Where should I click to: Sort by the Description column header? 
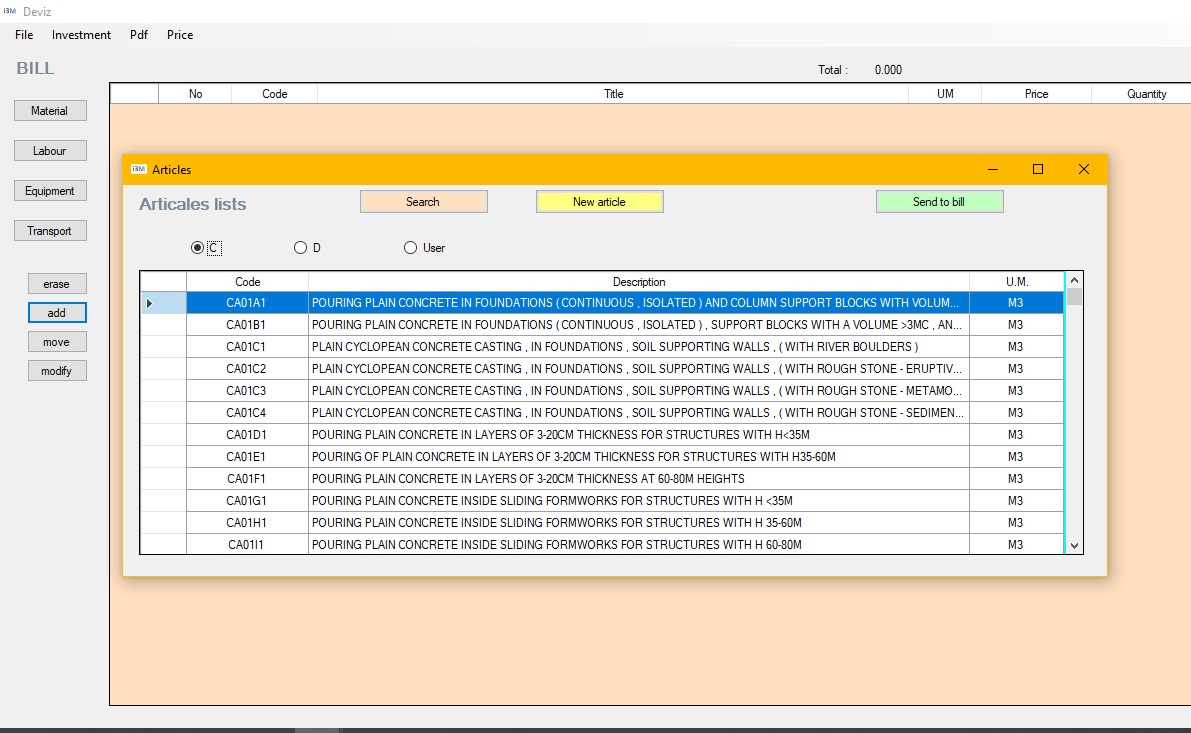pos(638,282)
